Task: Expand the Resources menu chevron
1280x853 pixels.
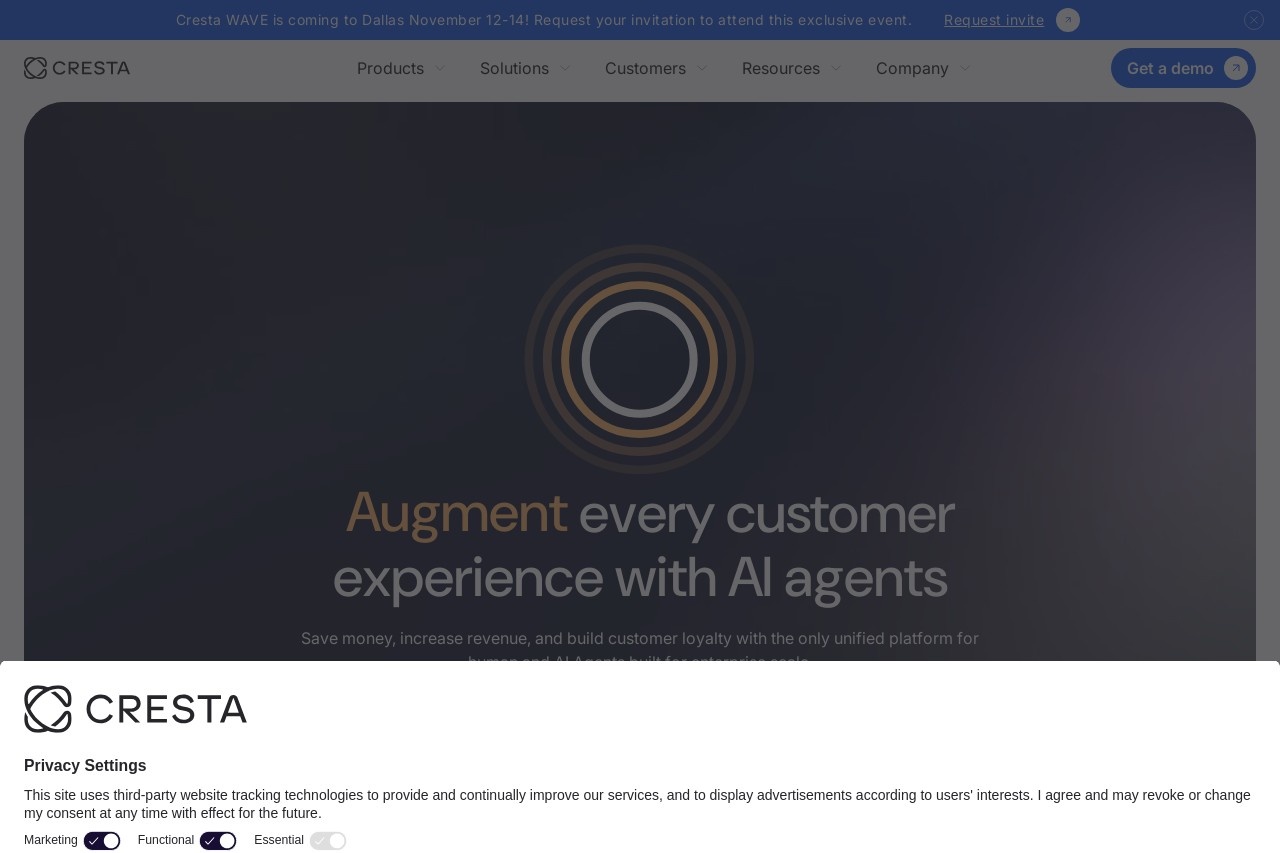Action: (x=836, y=68)
